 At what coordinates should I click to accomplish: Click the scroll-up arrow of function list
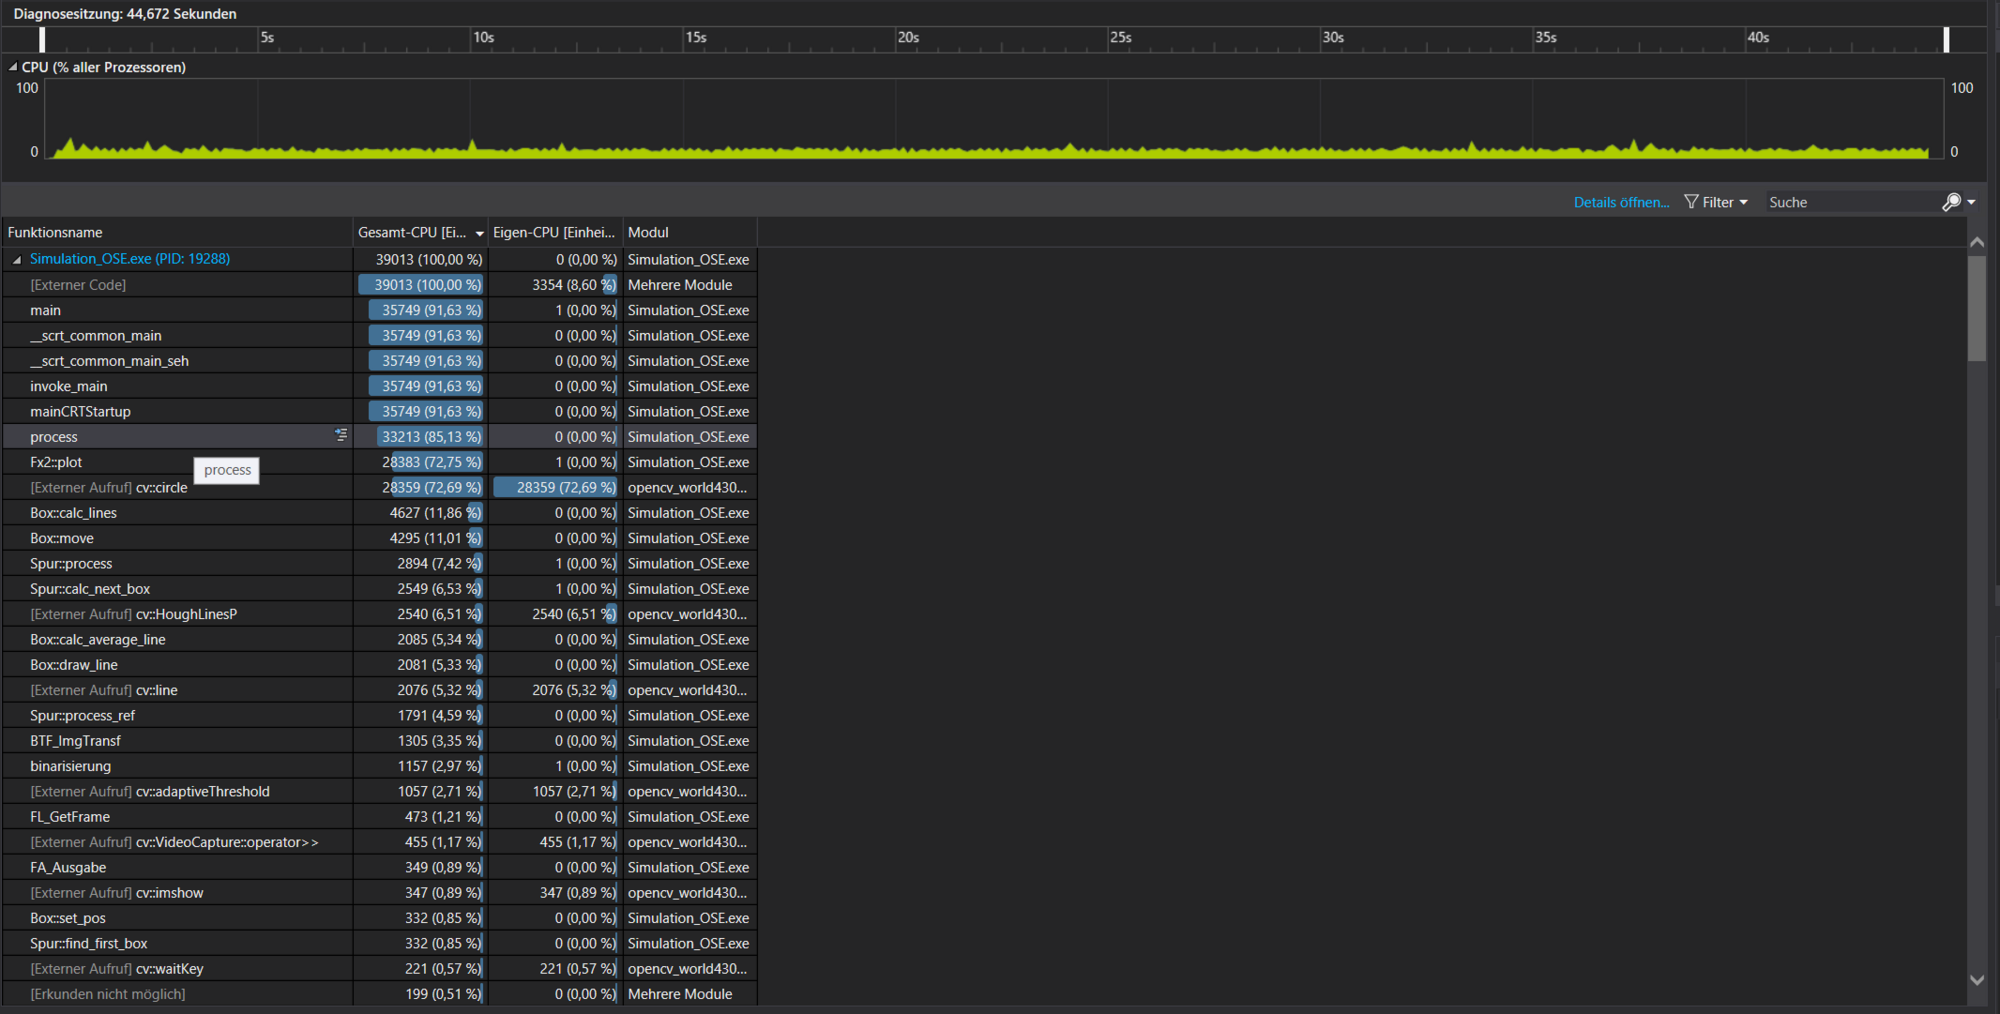[x=1976, y=242]
